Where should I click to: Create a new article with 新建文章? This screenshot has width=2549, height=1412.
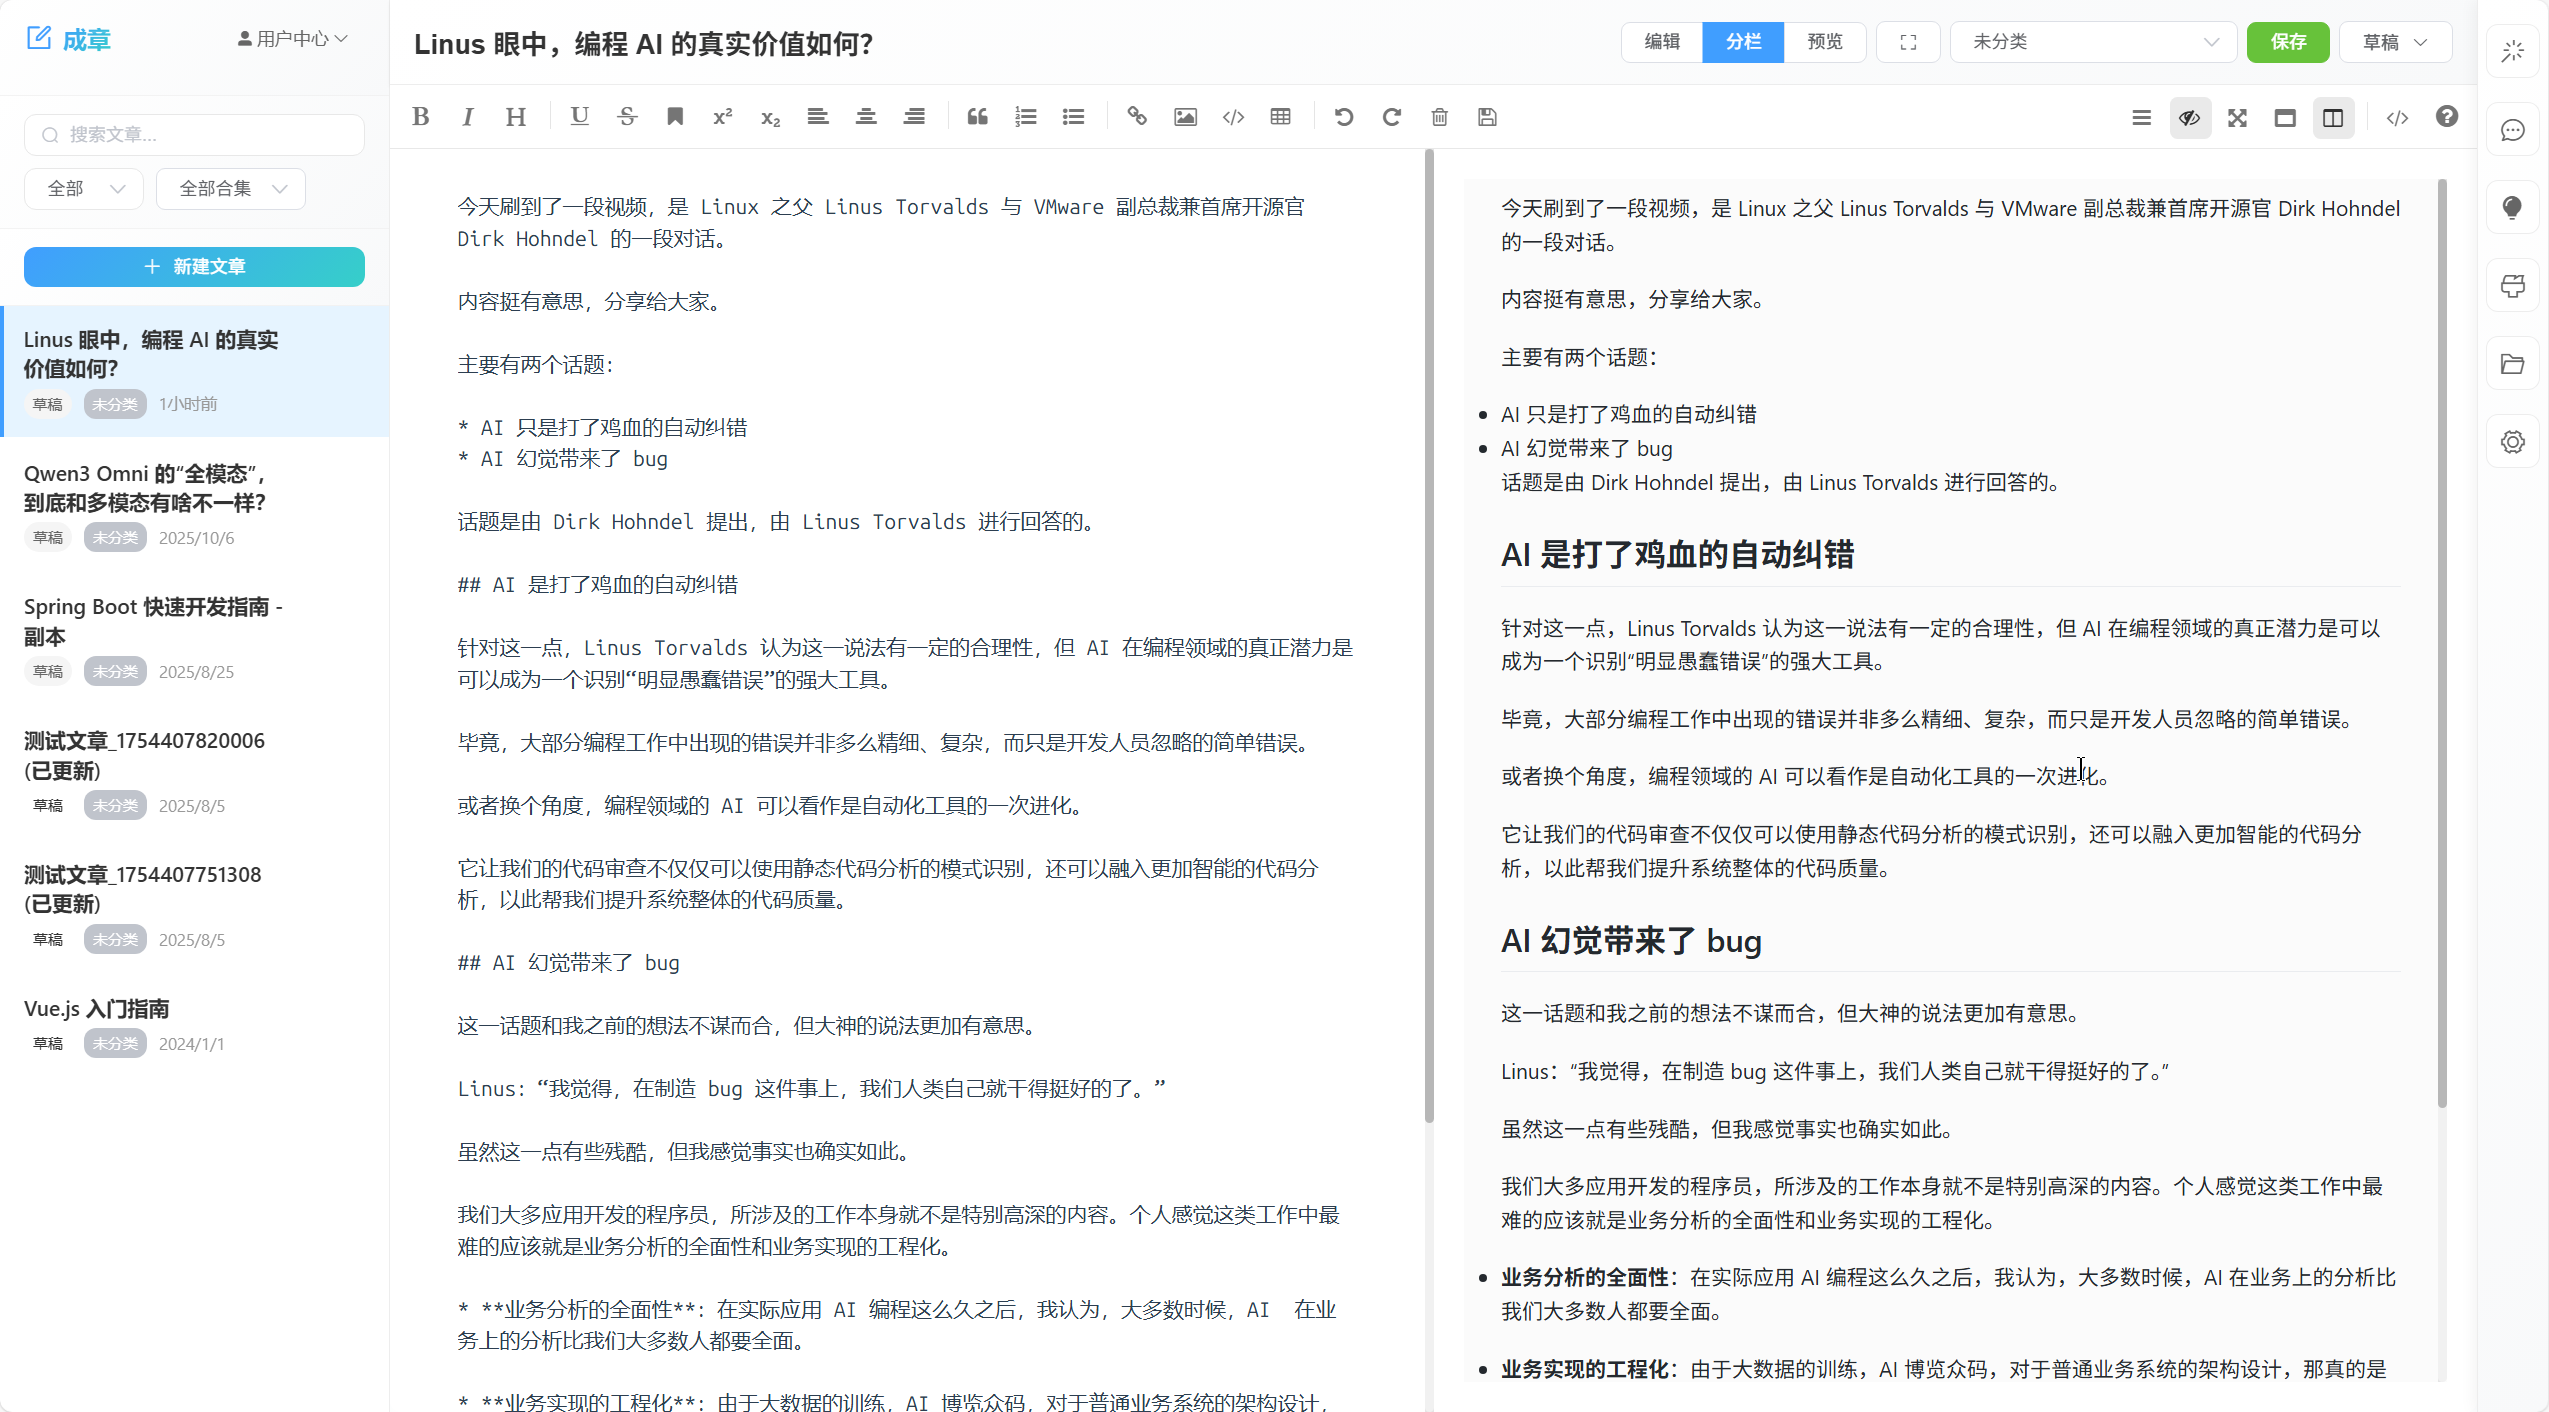(x=194, y=266)
